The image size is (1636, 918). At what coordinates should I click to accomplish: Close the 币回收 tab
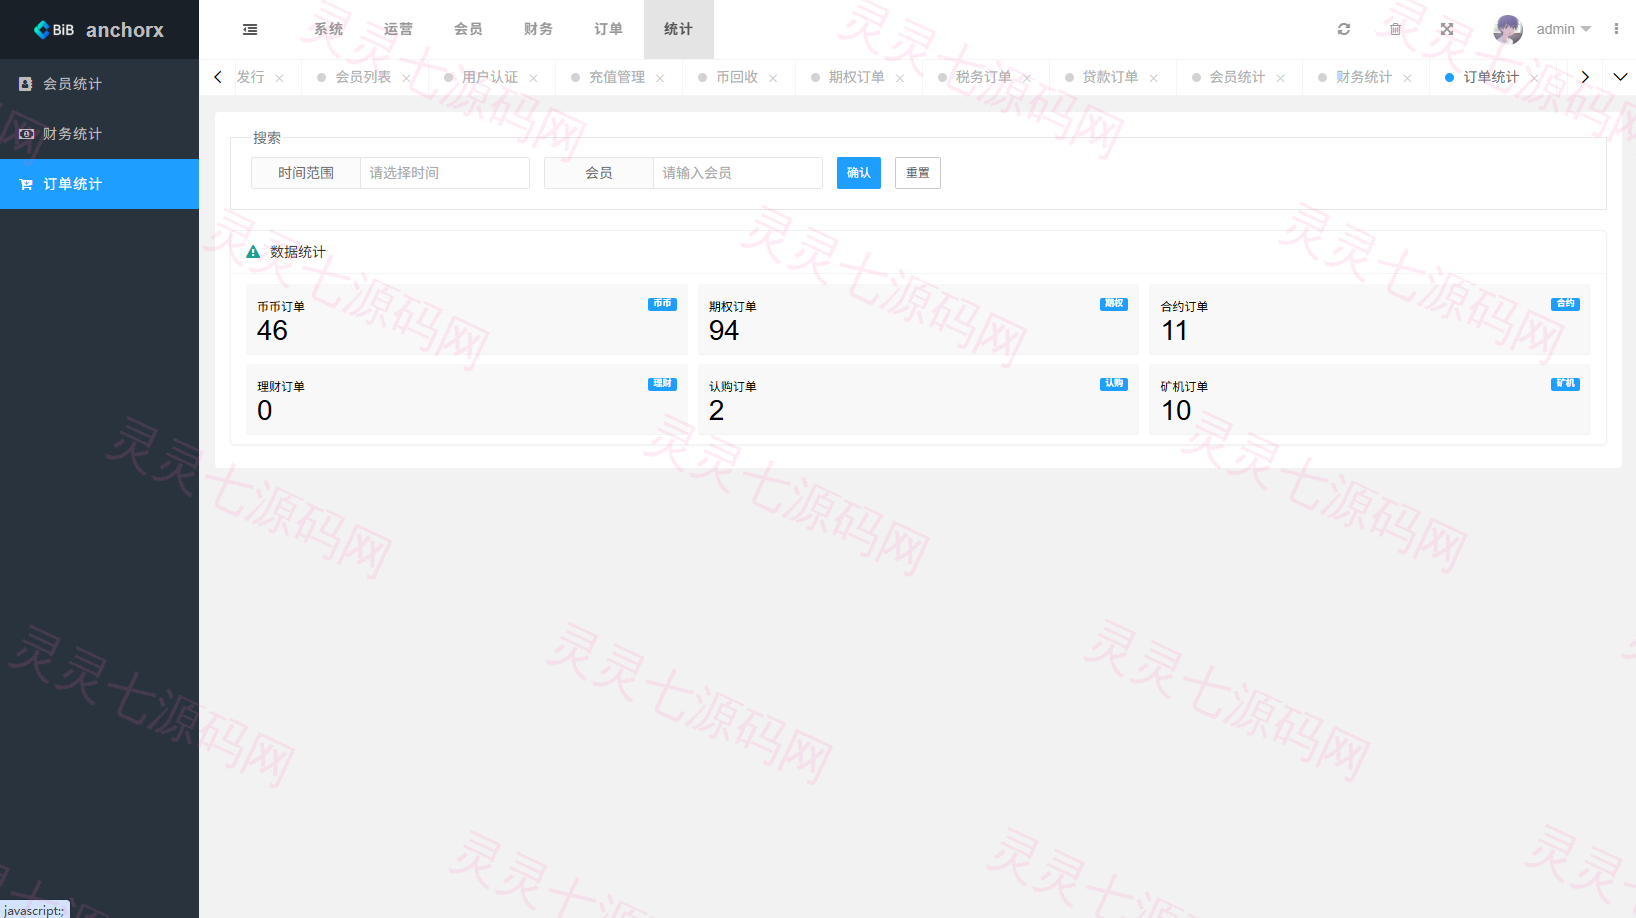click(773, 78)
